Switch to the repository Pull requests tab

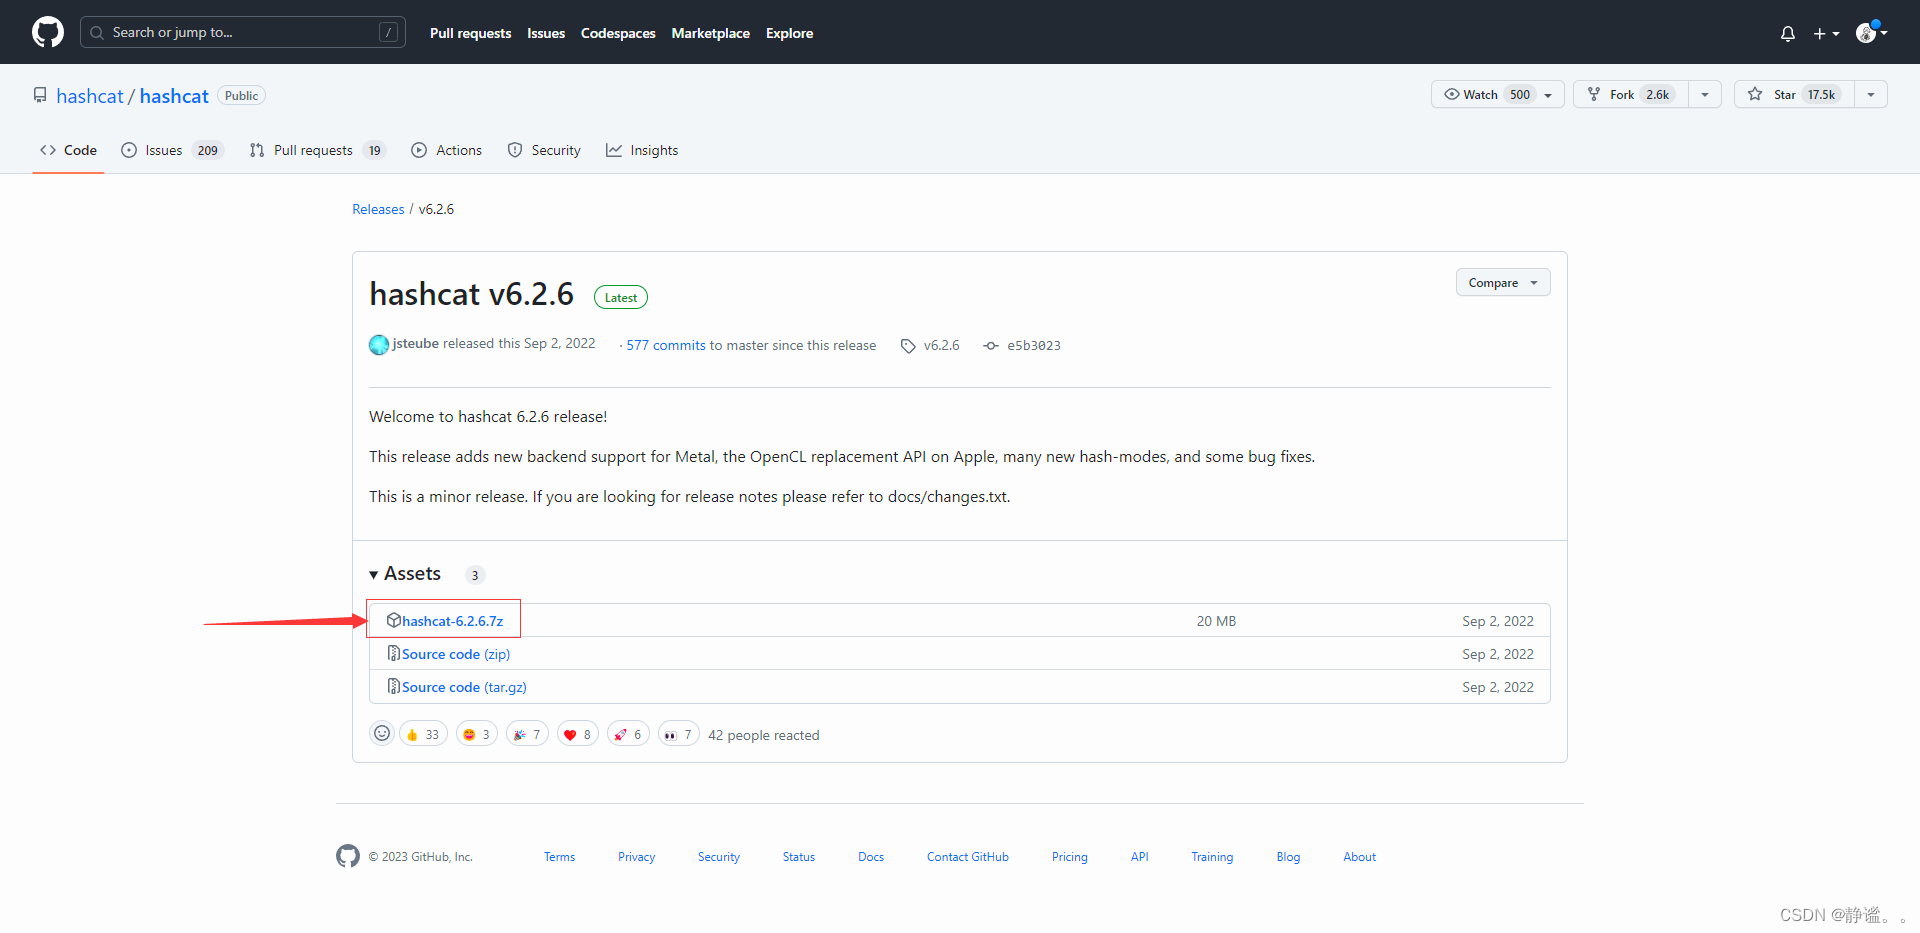click(x=317, y=150)
